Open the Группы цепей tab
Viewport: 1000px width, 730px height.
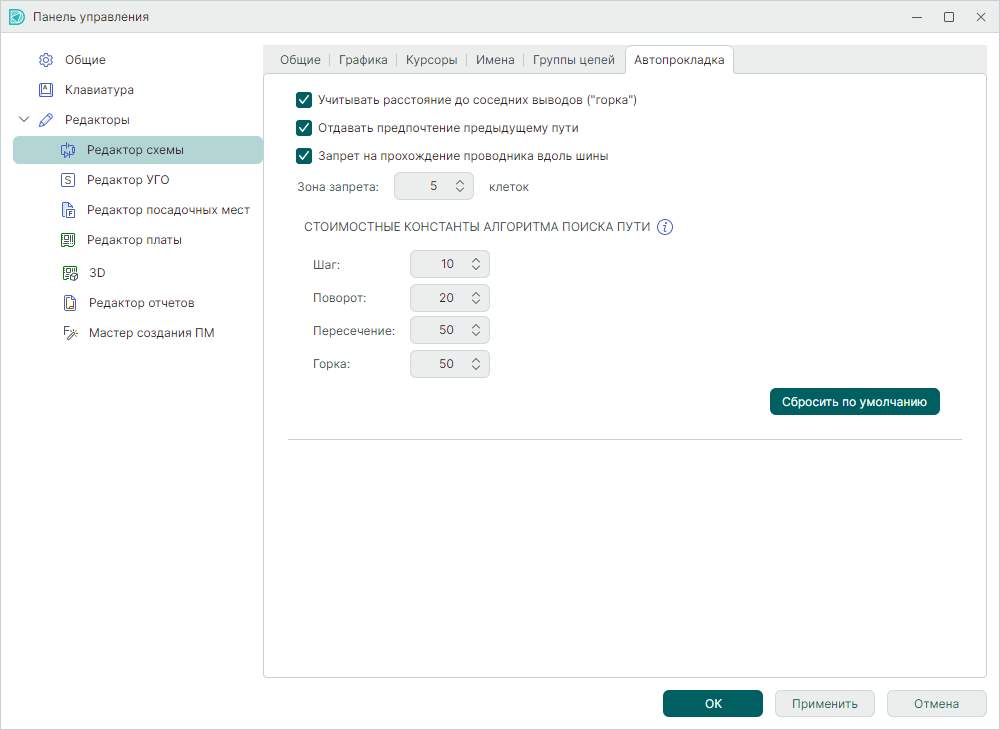click(573, 60)
